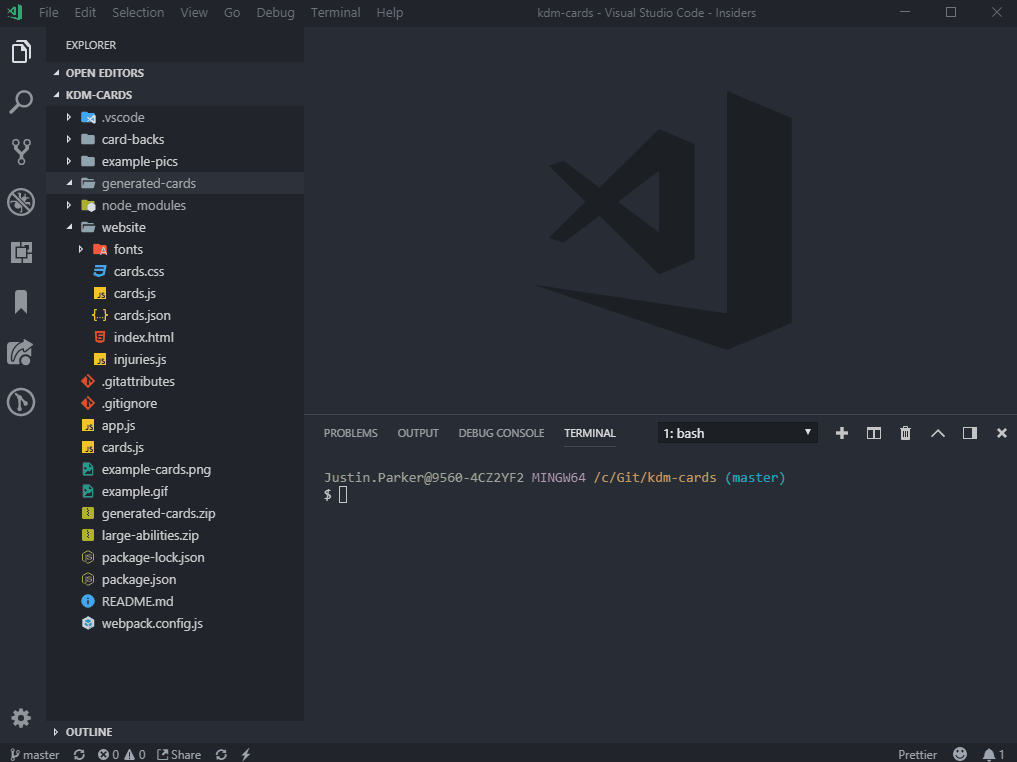This screenshot has width=1017, height=762.
Task: Open the Source Control view
Action: click(x=21, y=152)
